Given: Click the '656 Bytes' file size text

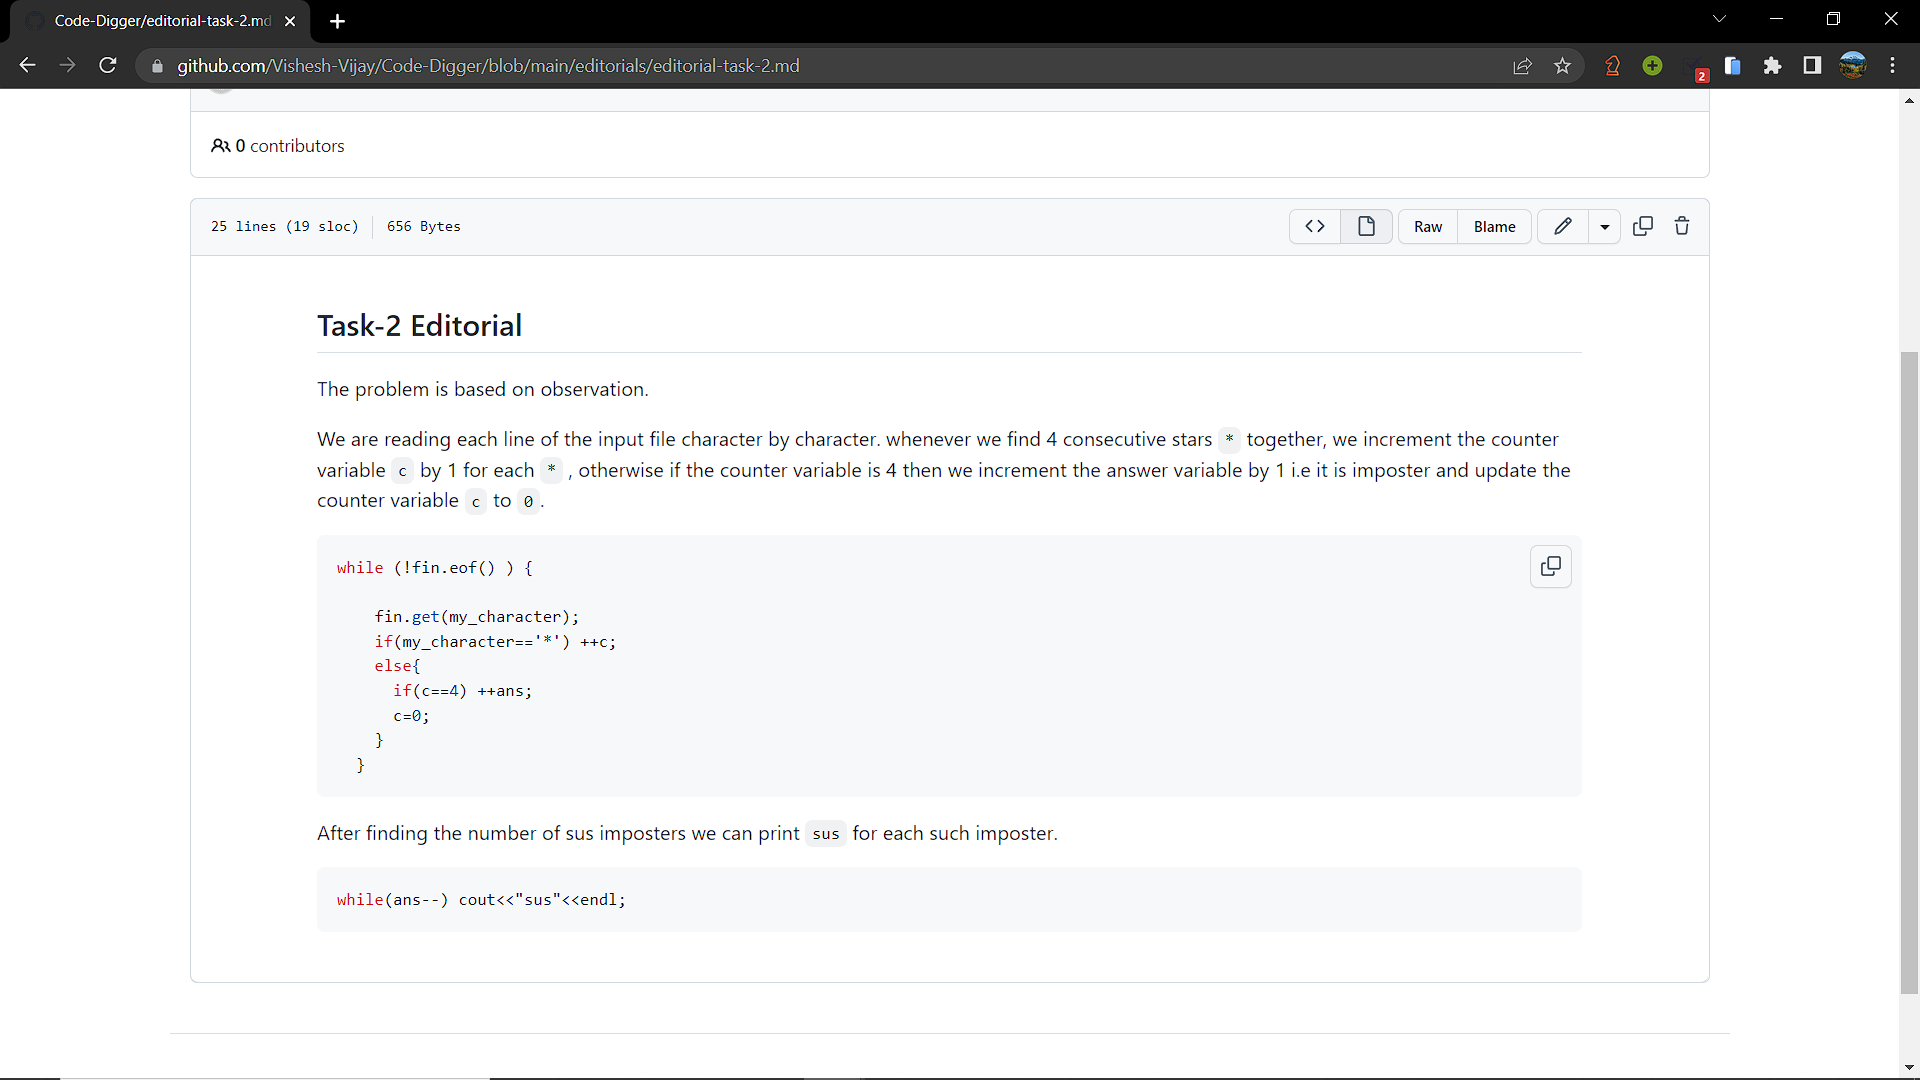Looking at the screenshot, I should pyautogui.click(x=424, y=227).
